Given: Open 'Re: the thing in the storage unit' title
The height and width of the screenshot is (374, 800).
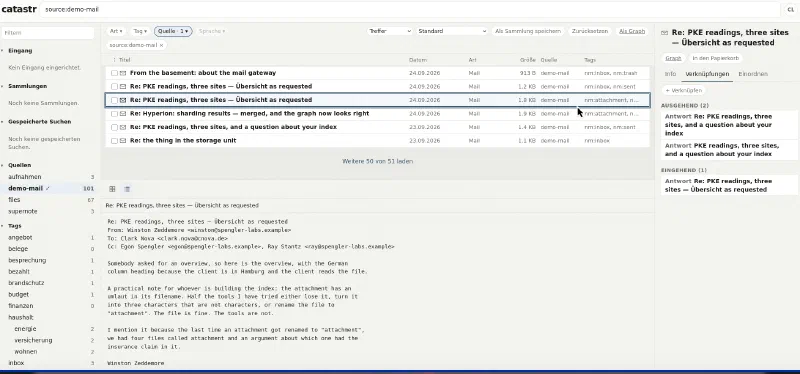Looking at the screenshot, I should click(183, 141).
